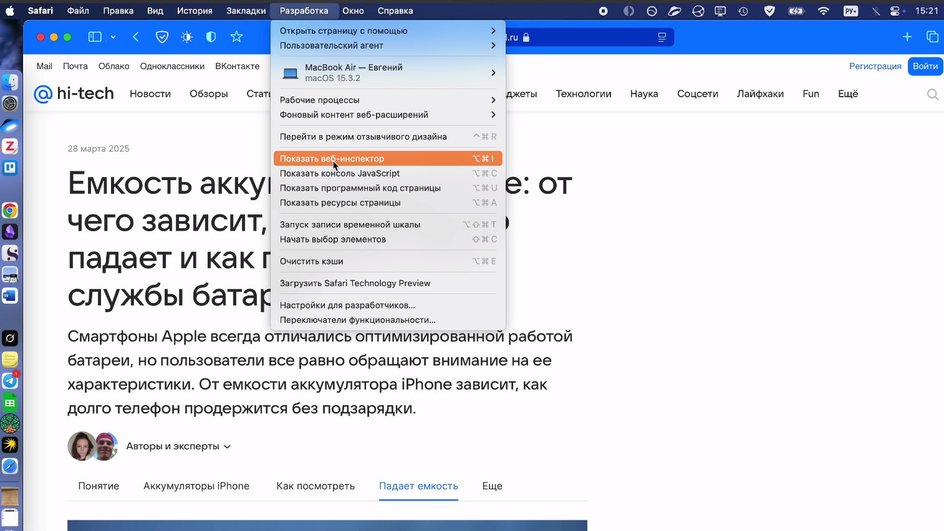Click the half-shield extension icon

coord(211,37)
